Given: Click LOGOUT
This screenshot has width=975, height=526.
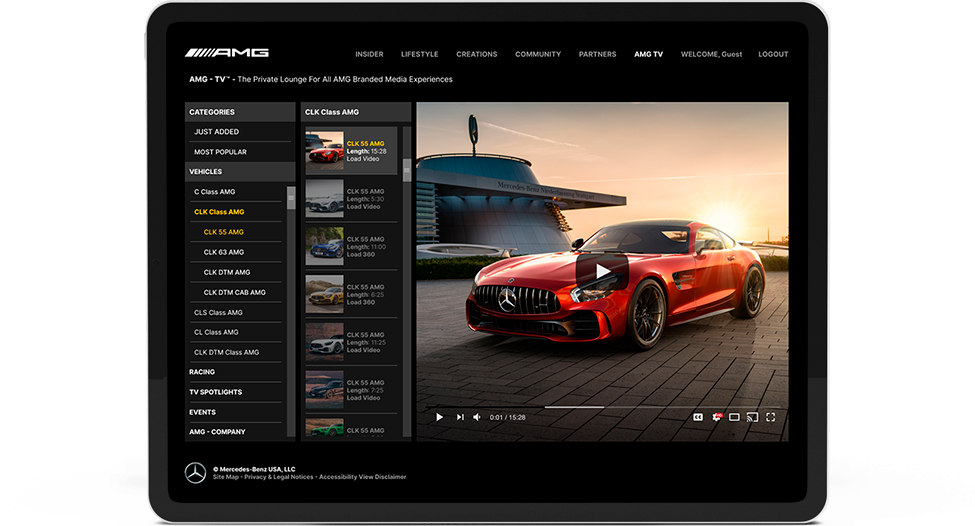Looking at the screenshot, I should click(773, 54).
